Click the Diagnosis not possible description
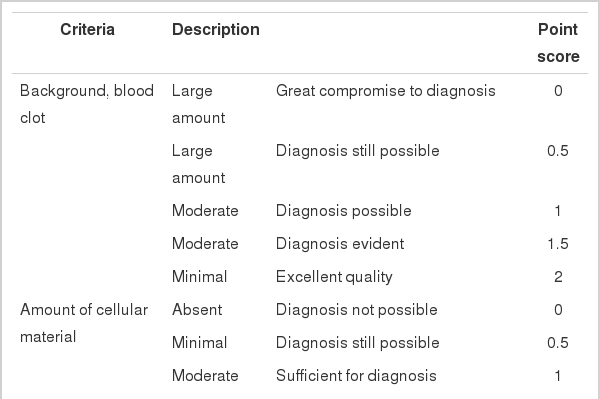599x399 pixels. pyautogui.click(x=356, y=310)
